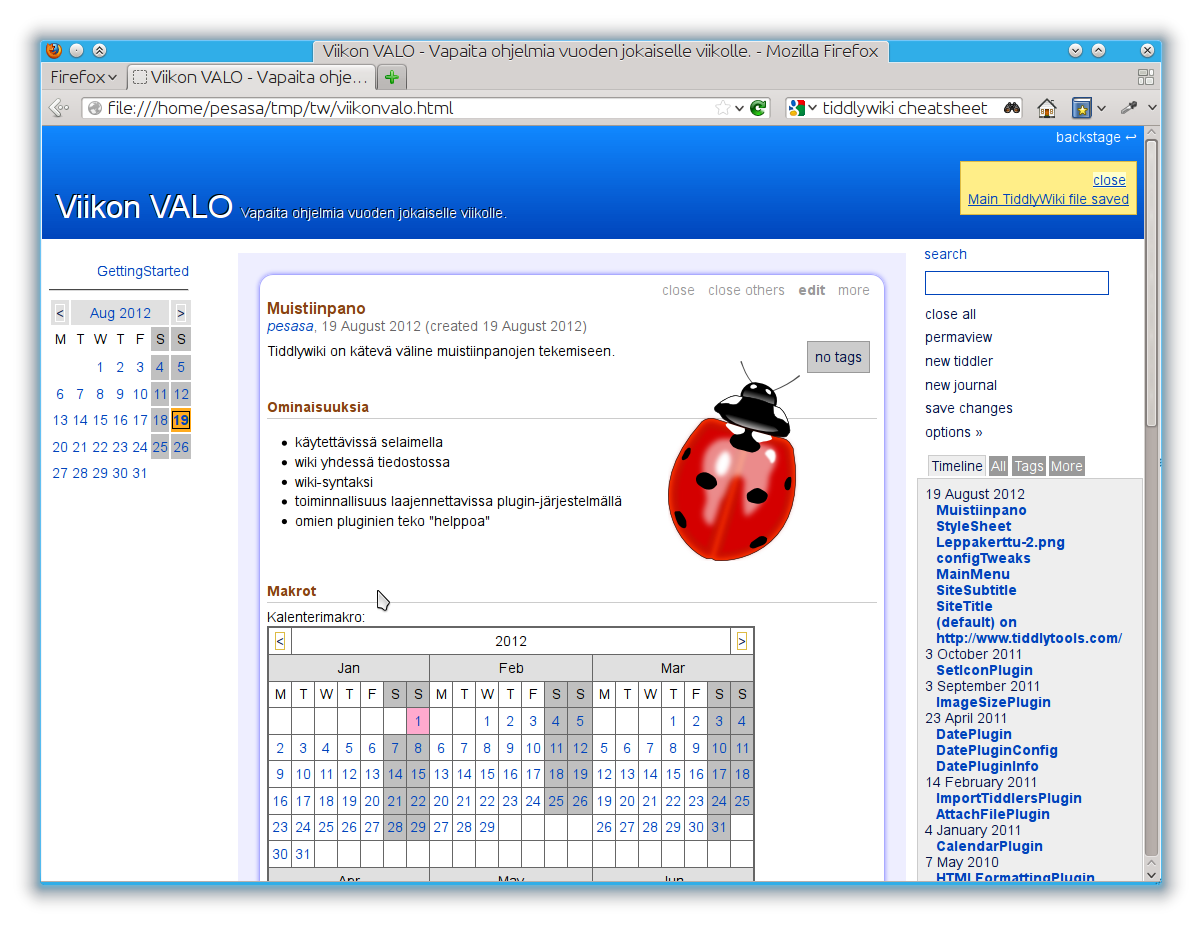
Task: Open the Google search engine selector
Action: [802, 108]
